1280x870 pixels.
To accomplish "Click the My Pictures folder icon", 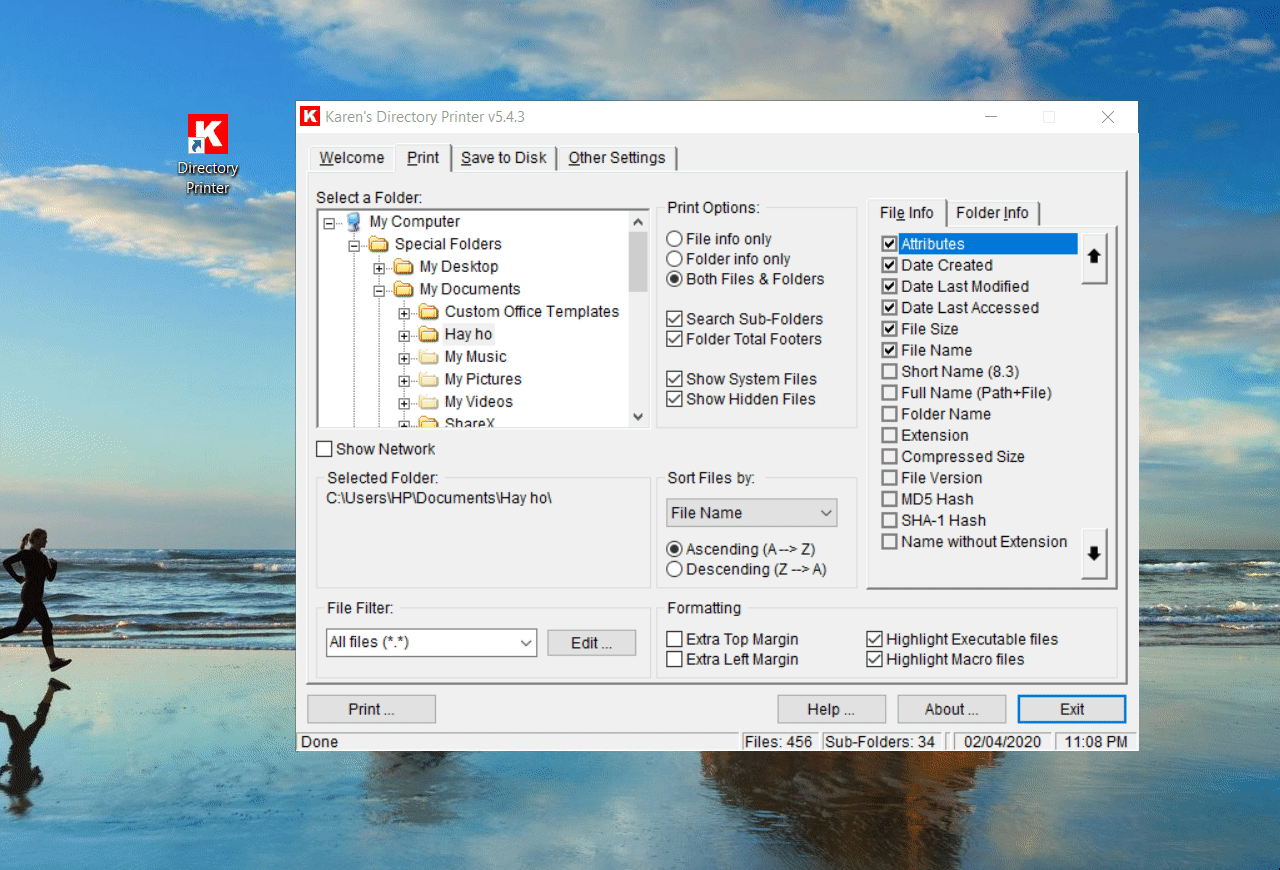I will pos(428,379).
